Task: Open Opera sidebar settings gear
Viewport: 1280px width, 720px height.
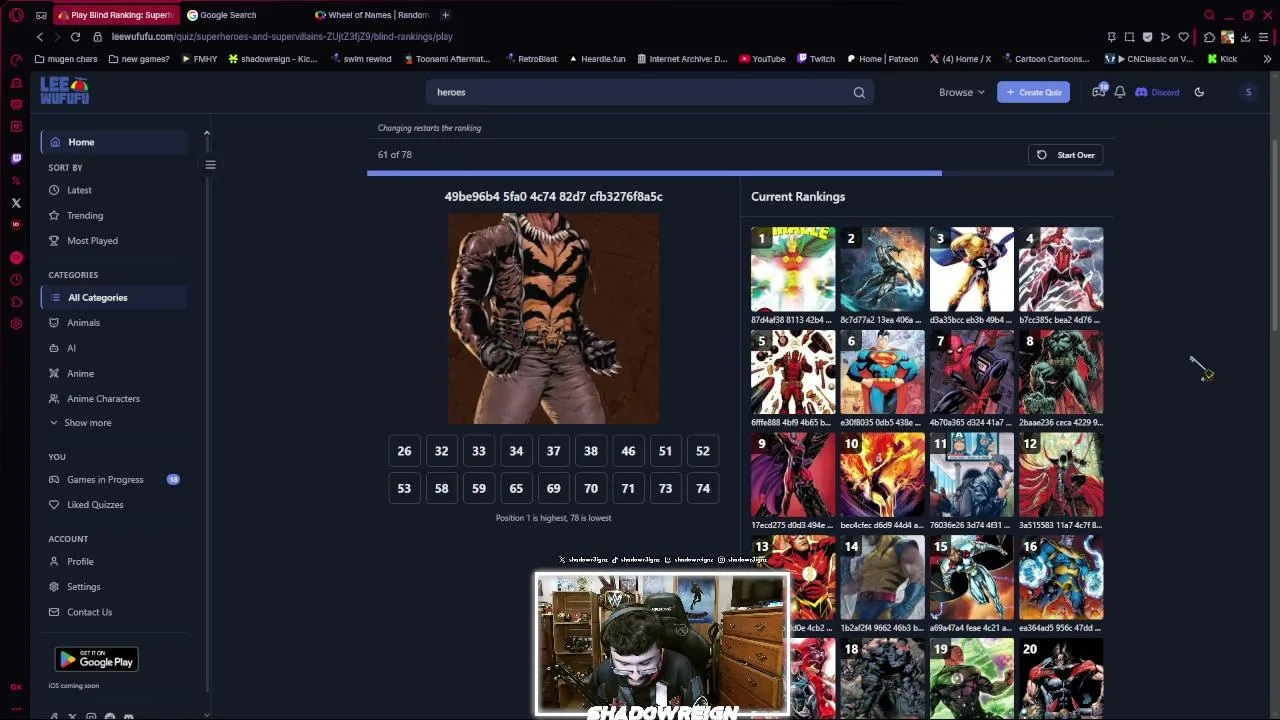Action: (x=16, y=324)
